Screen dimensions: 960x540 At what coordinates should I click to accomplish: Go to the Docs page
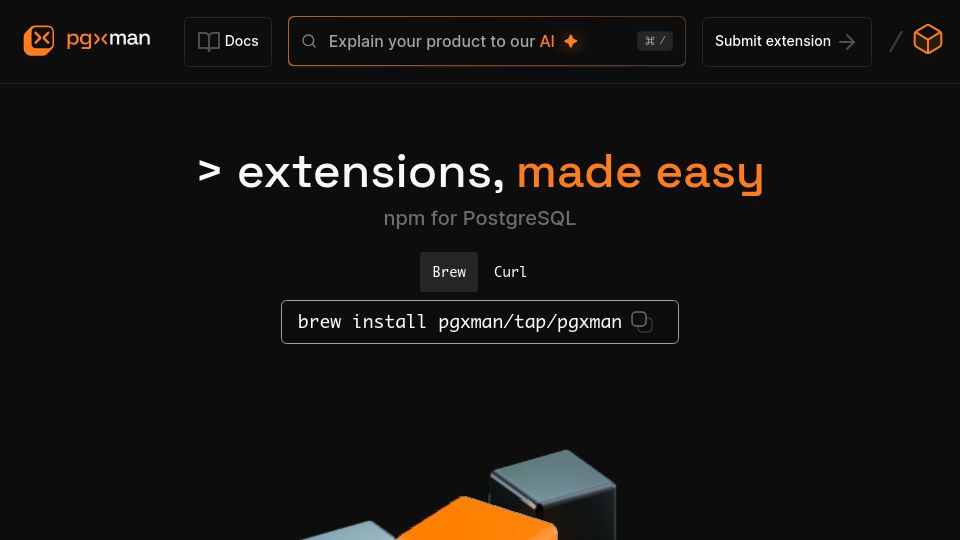[228, 42]
